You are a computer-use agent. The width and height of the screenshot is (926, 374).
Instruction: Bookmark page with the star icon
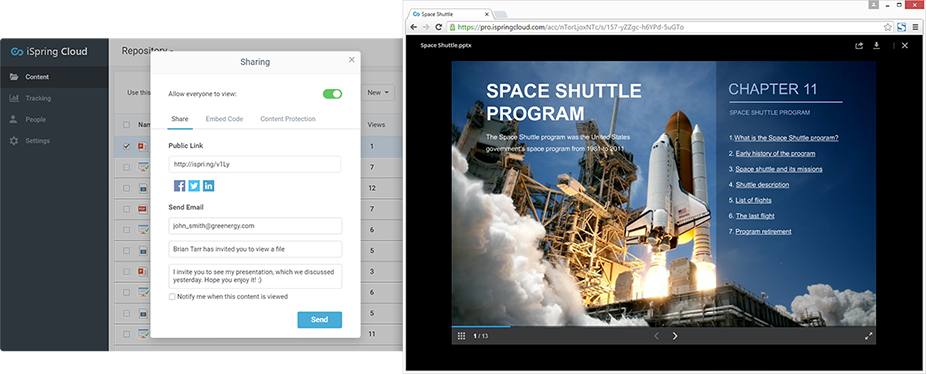click(888, 27)
